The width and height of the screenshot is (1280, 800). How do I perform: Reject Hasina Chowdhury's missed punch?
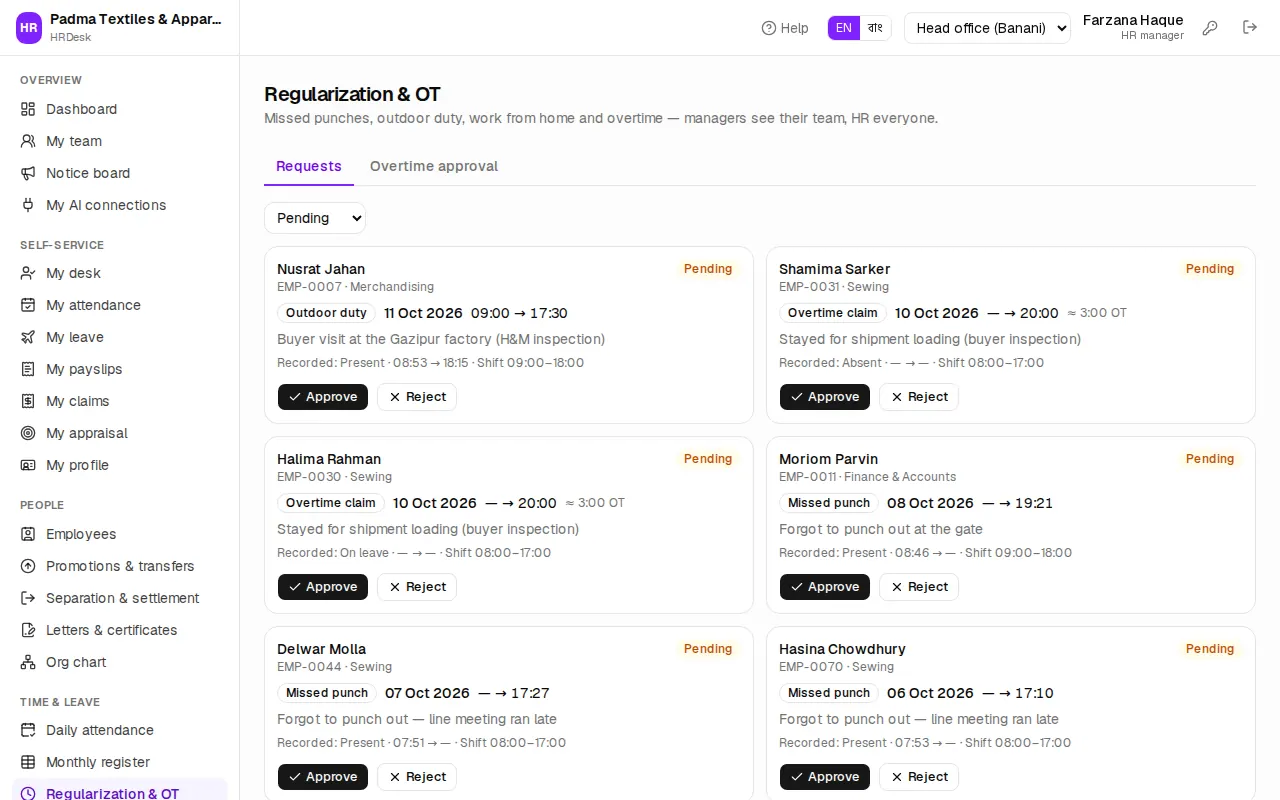click(x=919, y=777)
